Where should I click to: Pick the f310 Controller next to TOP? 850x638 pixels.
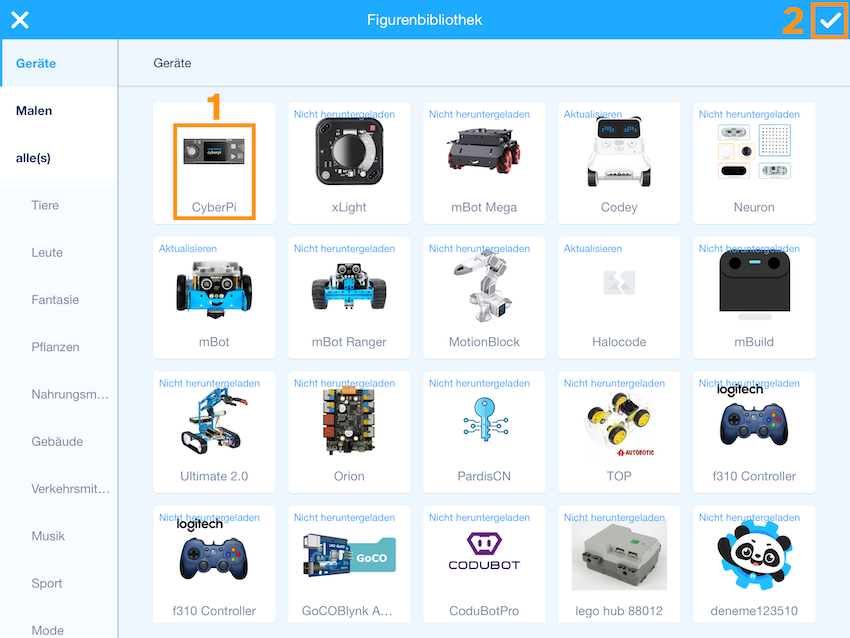pyautogui.click(x=754, y=417)
